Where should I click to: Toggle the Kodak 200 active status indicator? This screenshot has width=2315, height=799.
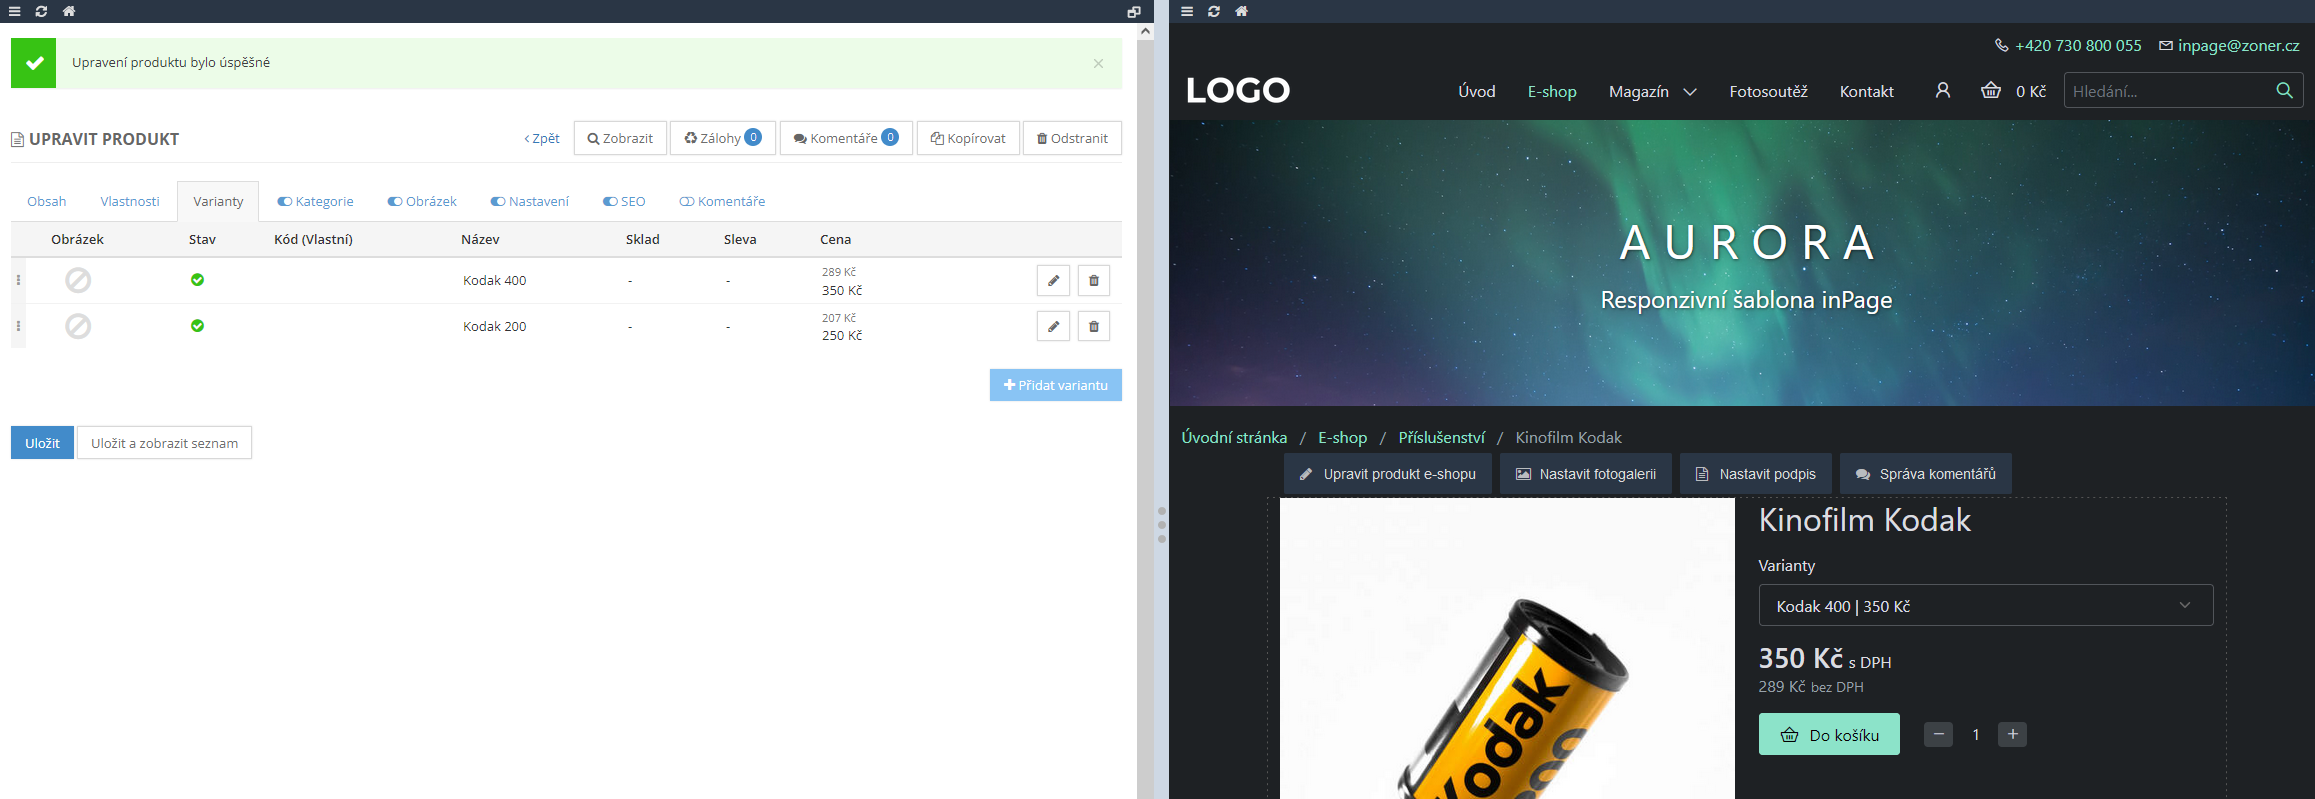tap(197, 326)
